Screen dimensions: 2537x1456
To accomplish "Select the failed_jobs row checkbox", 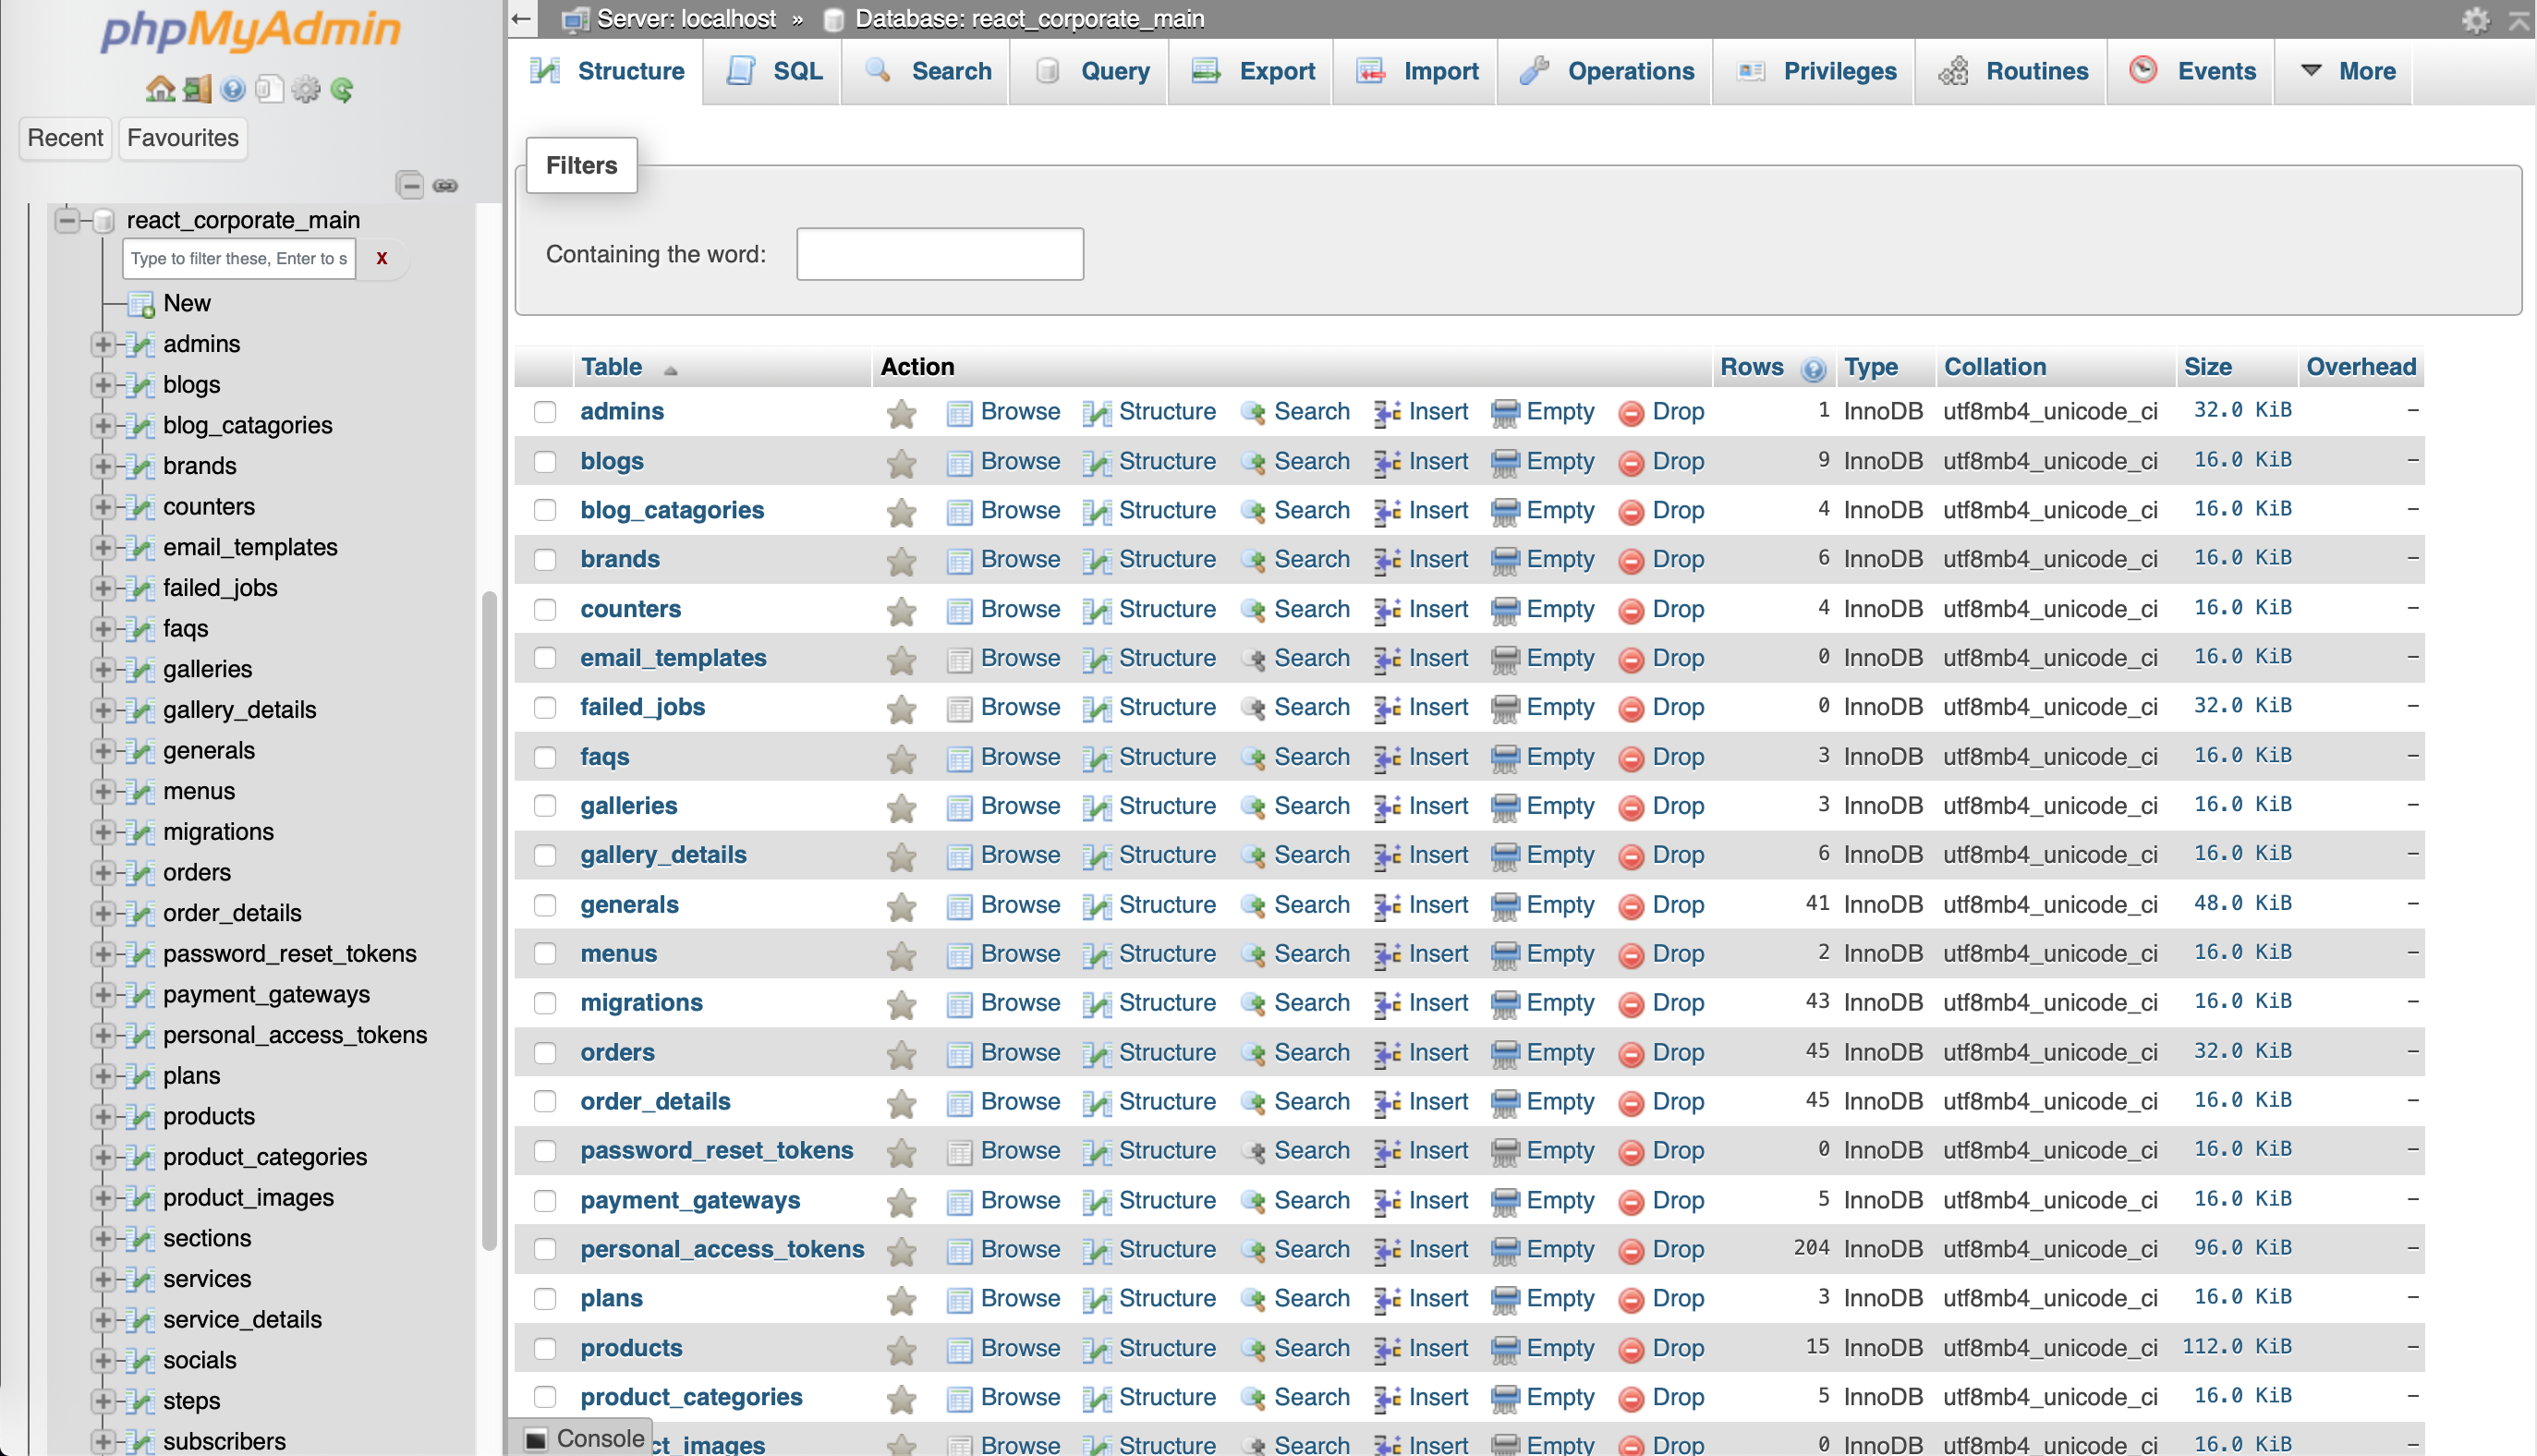I will 545,707.
